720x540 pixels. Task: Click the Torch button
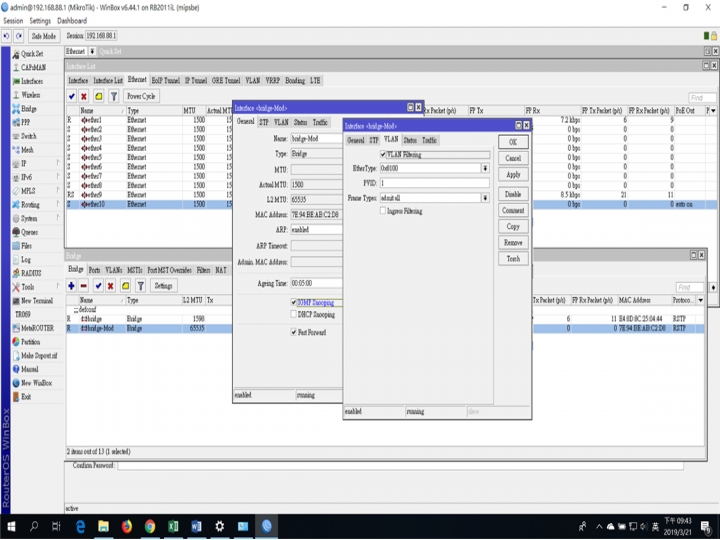pos(513,258)
